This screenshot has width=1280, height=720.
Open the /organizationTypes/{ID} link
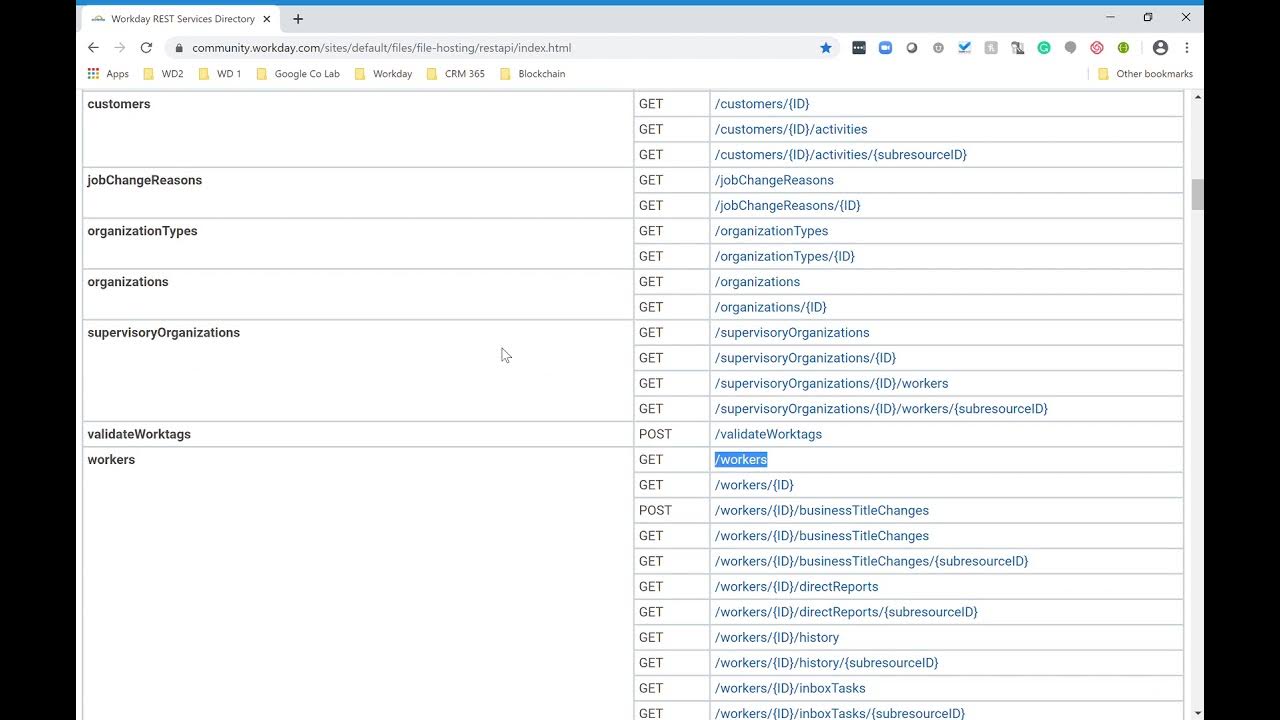(785, 257)
